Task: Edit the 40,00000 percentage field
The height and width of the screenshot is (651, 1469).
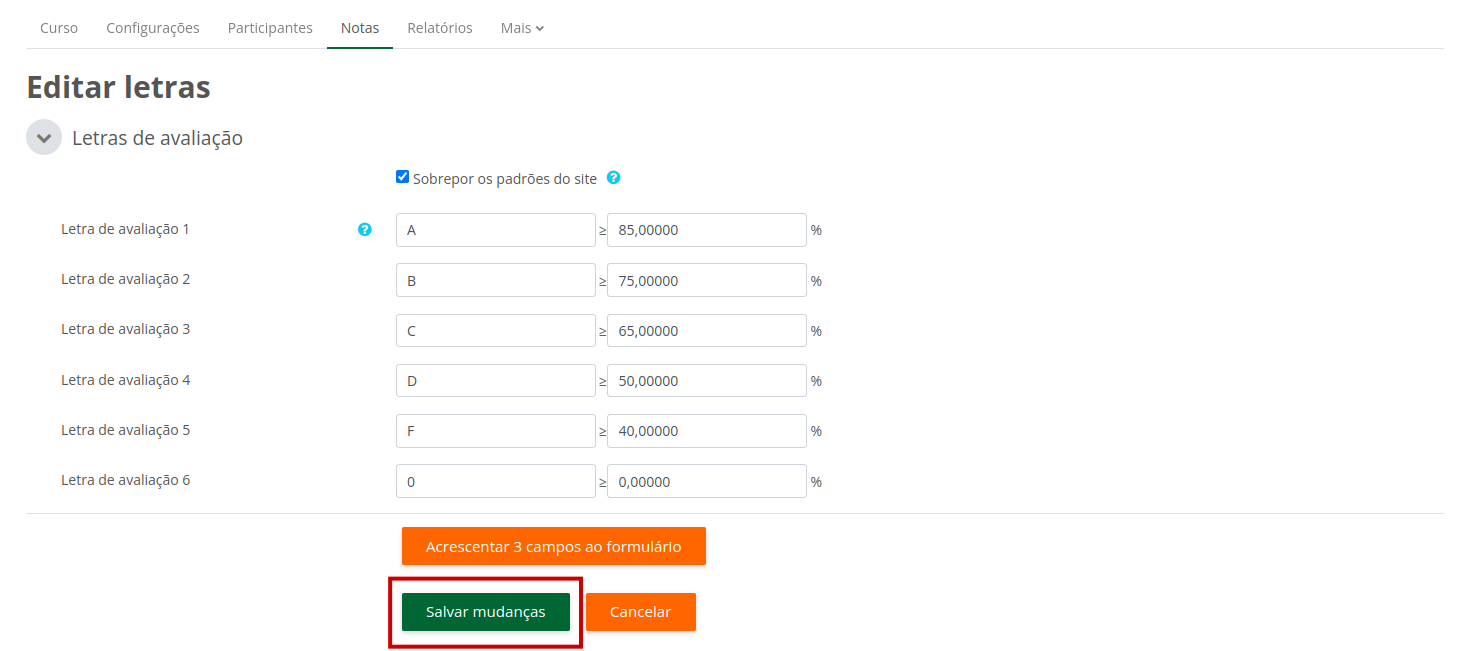Action: (x=706, y=431)
